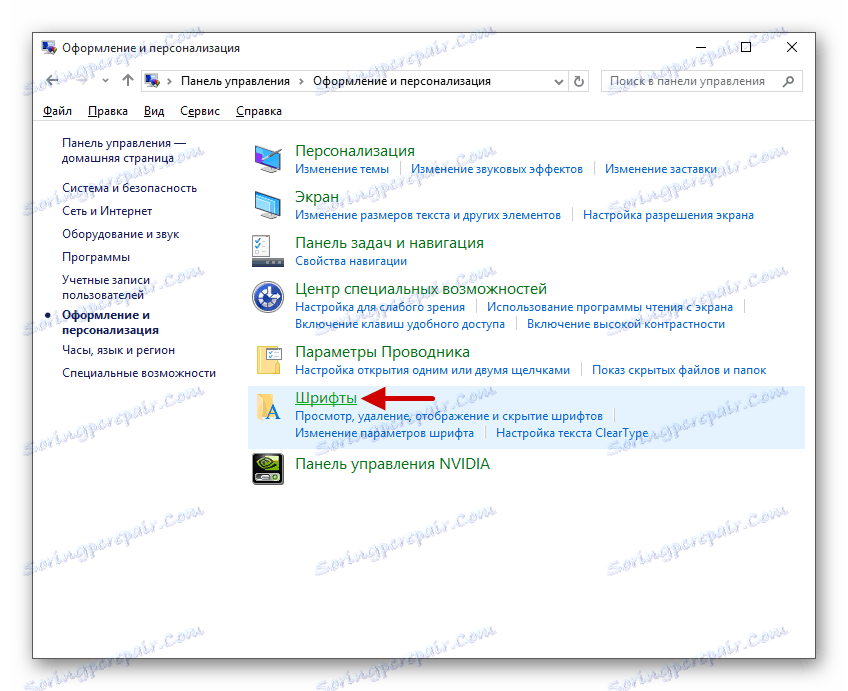
Task: Open the Шрифты fonts icon
Action: 267,405
